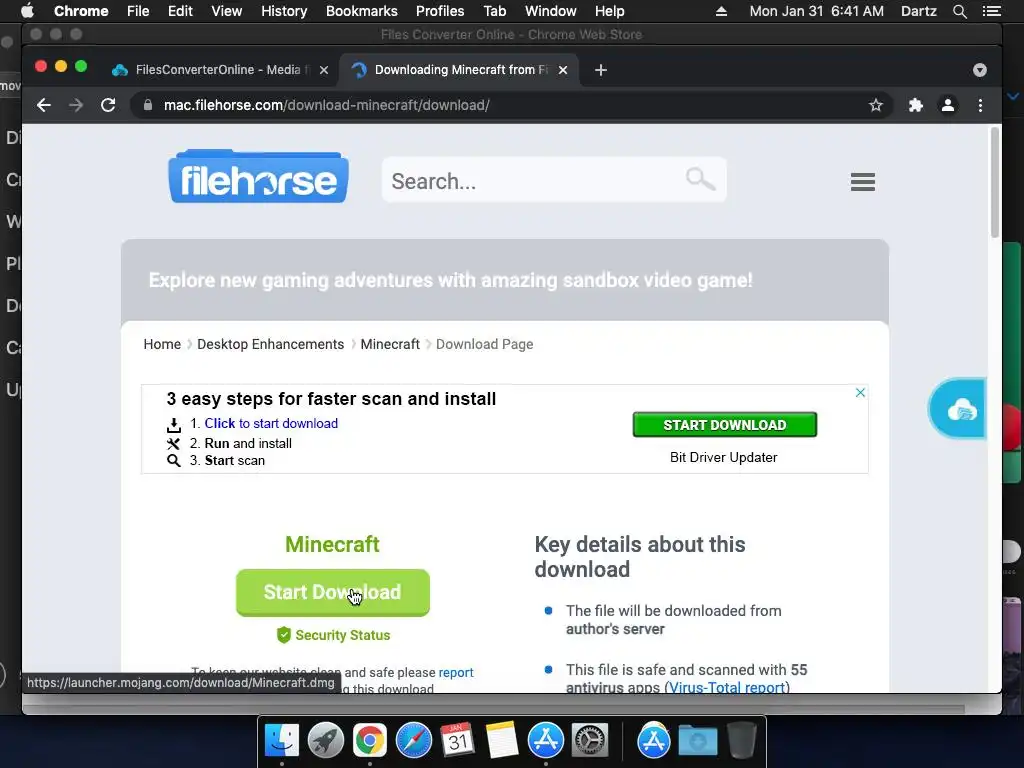
Task: Close the Bit Driver Updater ad
Action: [860, 392]
